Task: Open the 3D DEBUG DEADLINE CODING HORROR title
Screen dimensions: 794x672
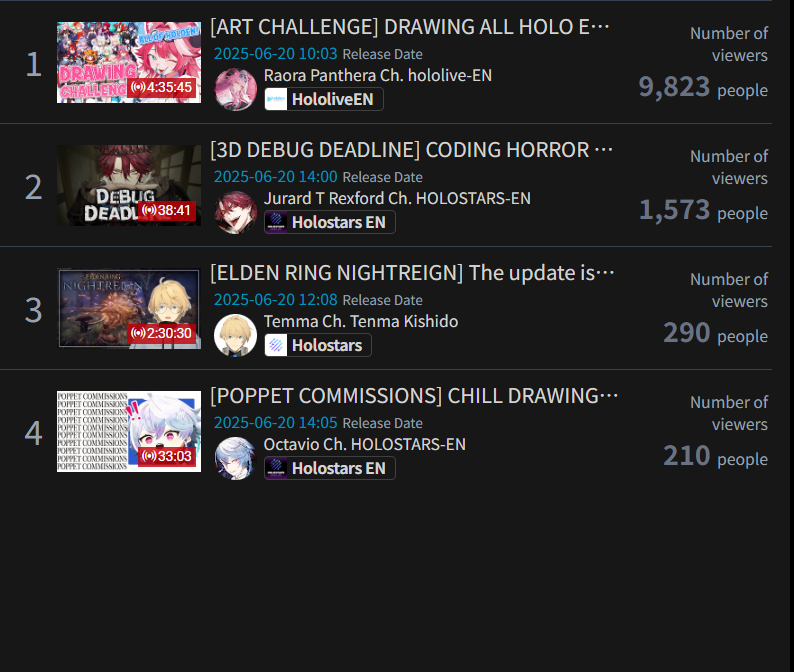Action: pyautogui.click(x=412, y=150)
